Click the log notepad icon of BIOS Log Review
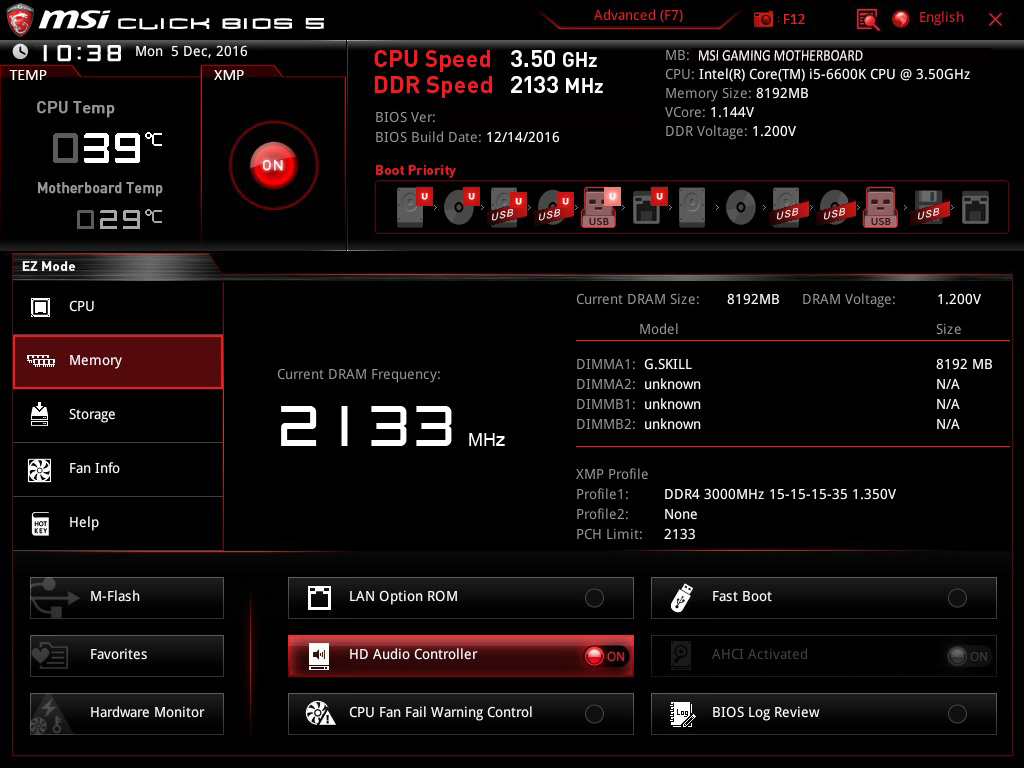 coord(682,714)
